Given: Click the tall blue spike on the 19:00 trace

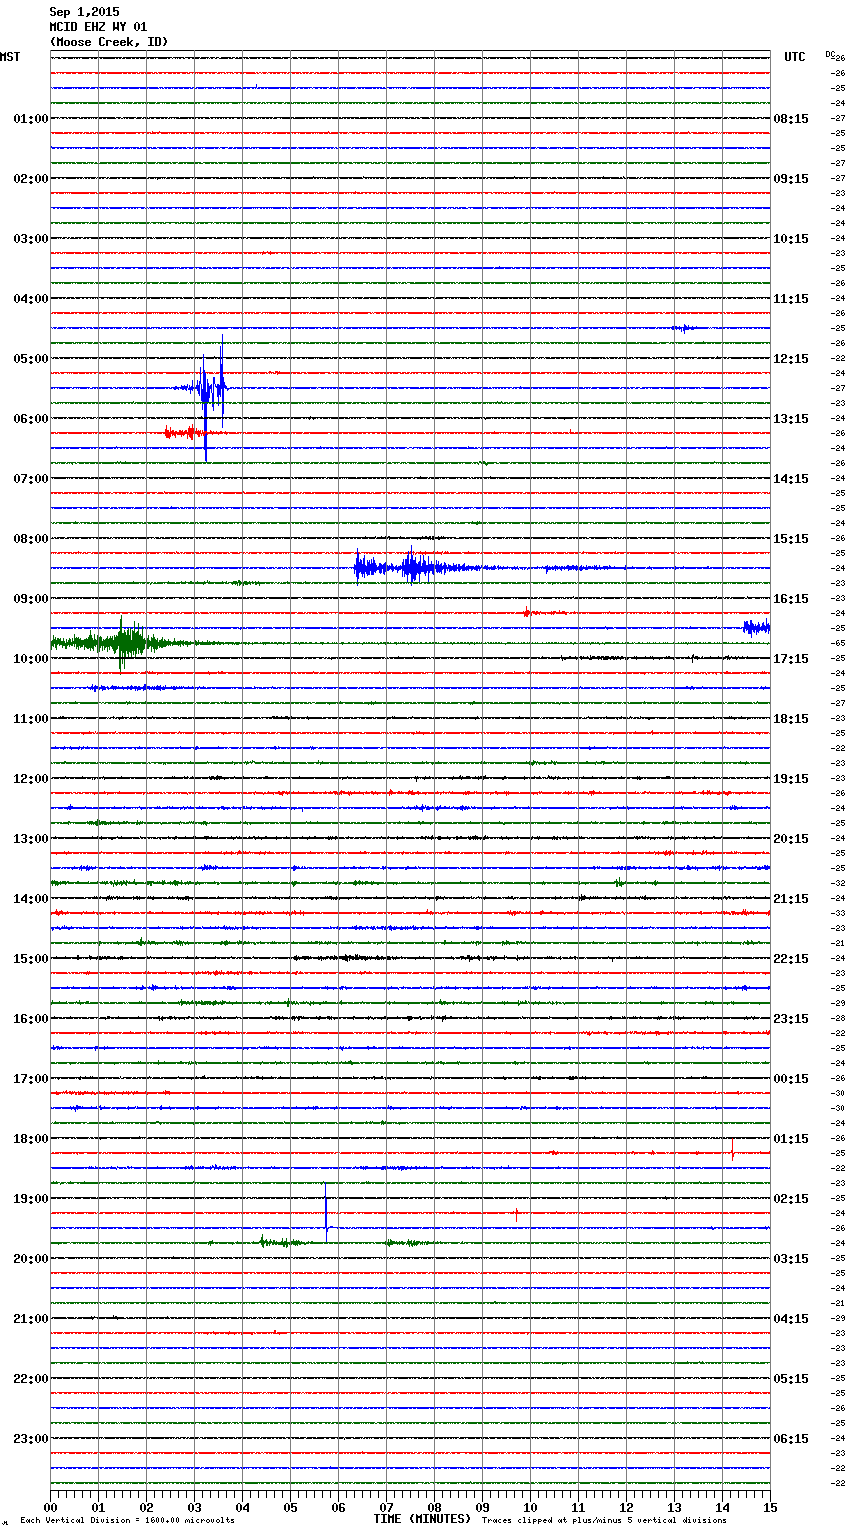Looking at the screenshot, I should point(326,1214).
